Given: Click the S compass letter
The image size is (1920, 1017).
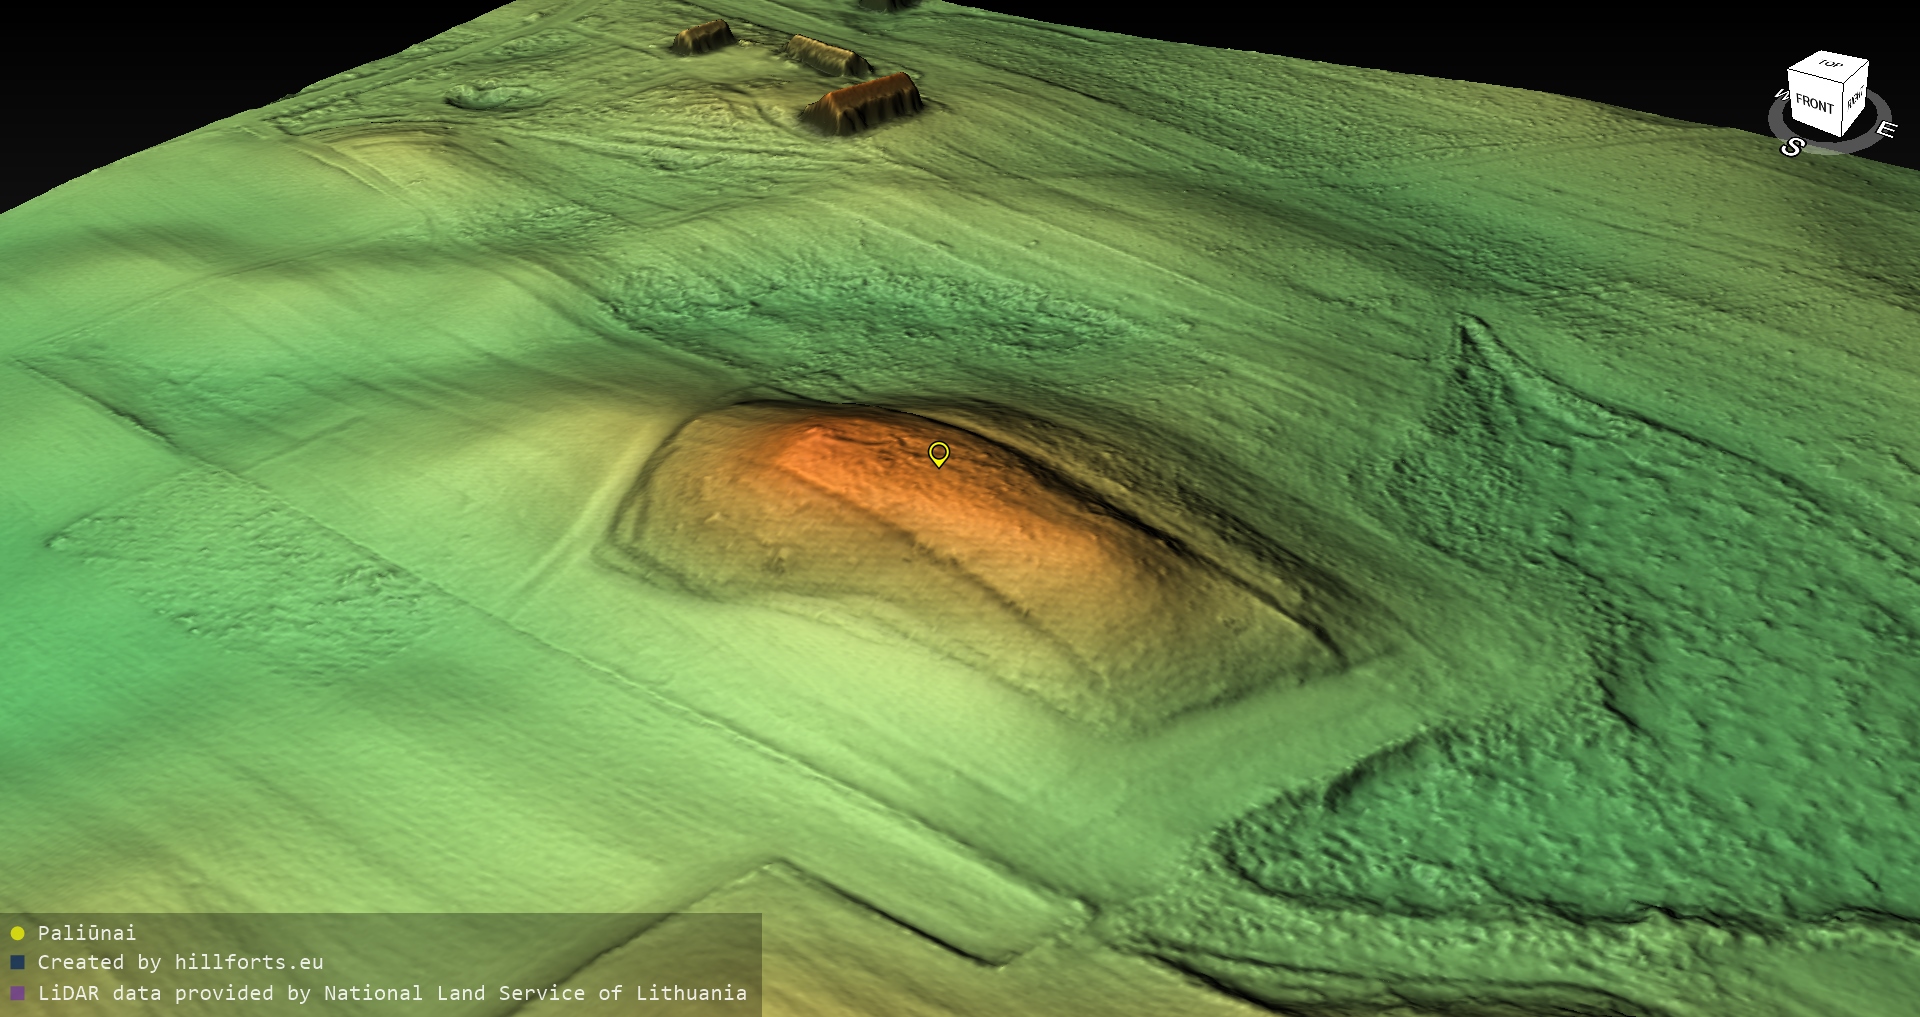Looking at the screenshot, I should 1791,148.
